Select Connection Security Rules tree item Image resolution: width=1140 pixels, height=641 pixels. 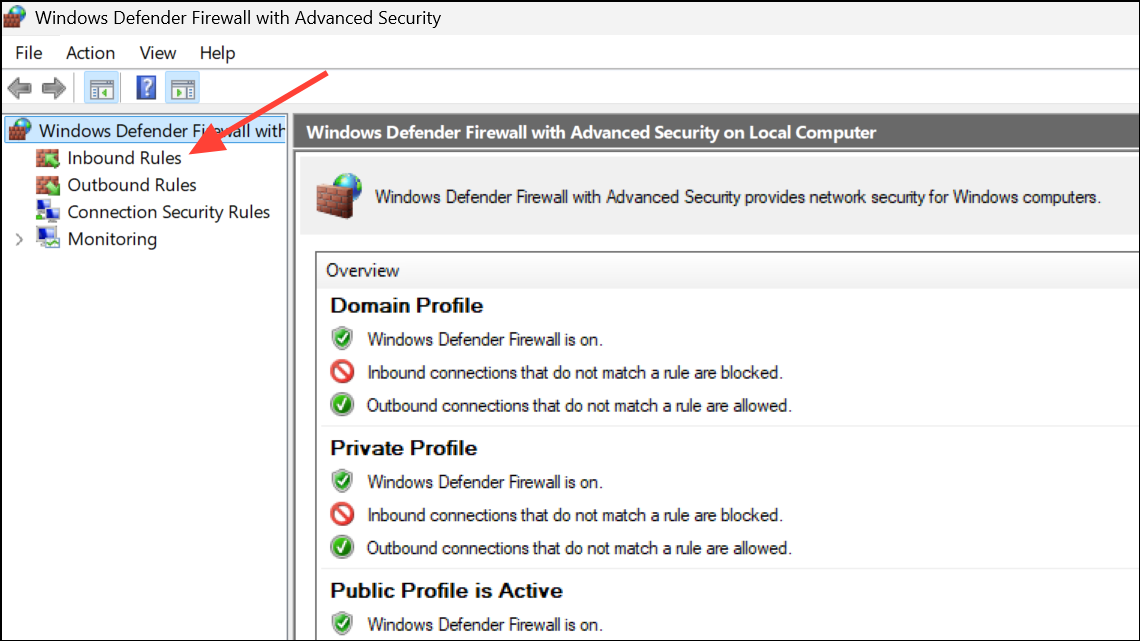click(x=168, y=212)
